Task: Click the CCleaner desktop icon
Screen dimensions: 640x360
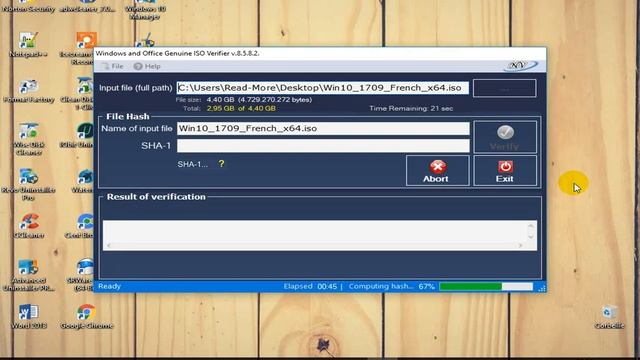Action: (x=28, y=226)
